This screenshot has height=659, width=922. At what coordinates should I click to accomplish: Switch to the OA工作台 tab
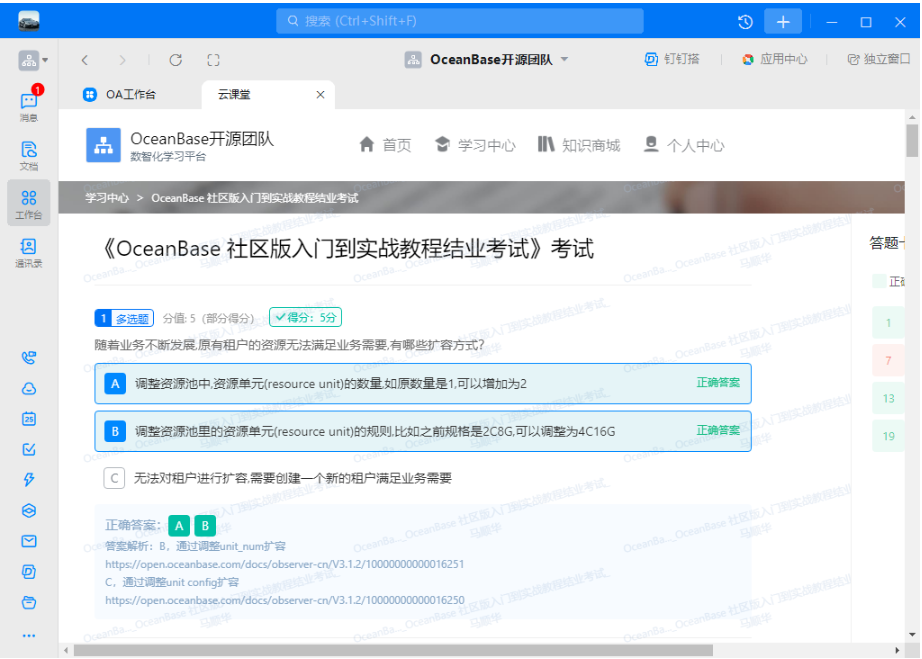click(120, 95)
